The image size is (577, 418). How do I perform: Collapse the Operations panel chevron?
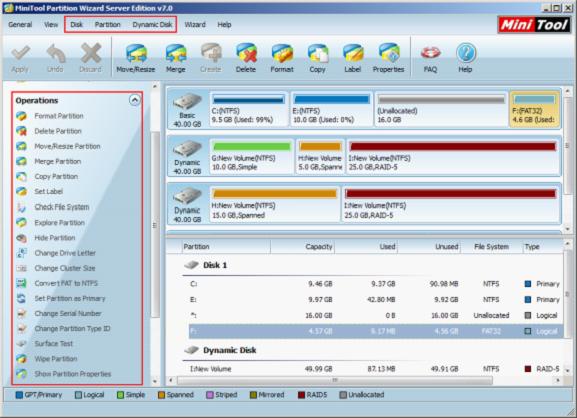pyautogui.click(x=135, y=100)
